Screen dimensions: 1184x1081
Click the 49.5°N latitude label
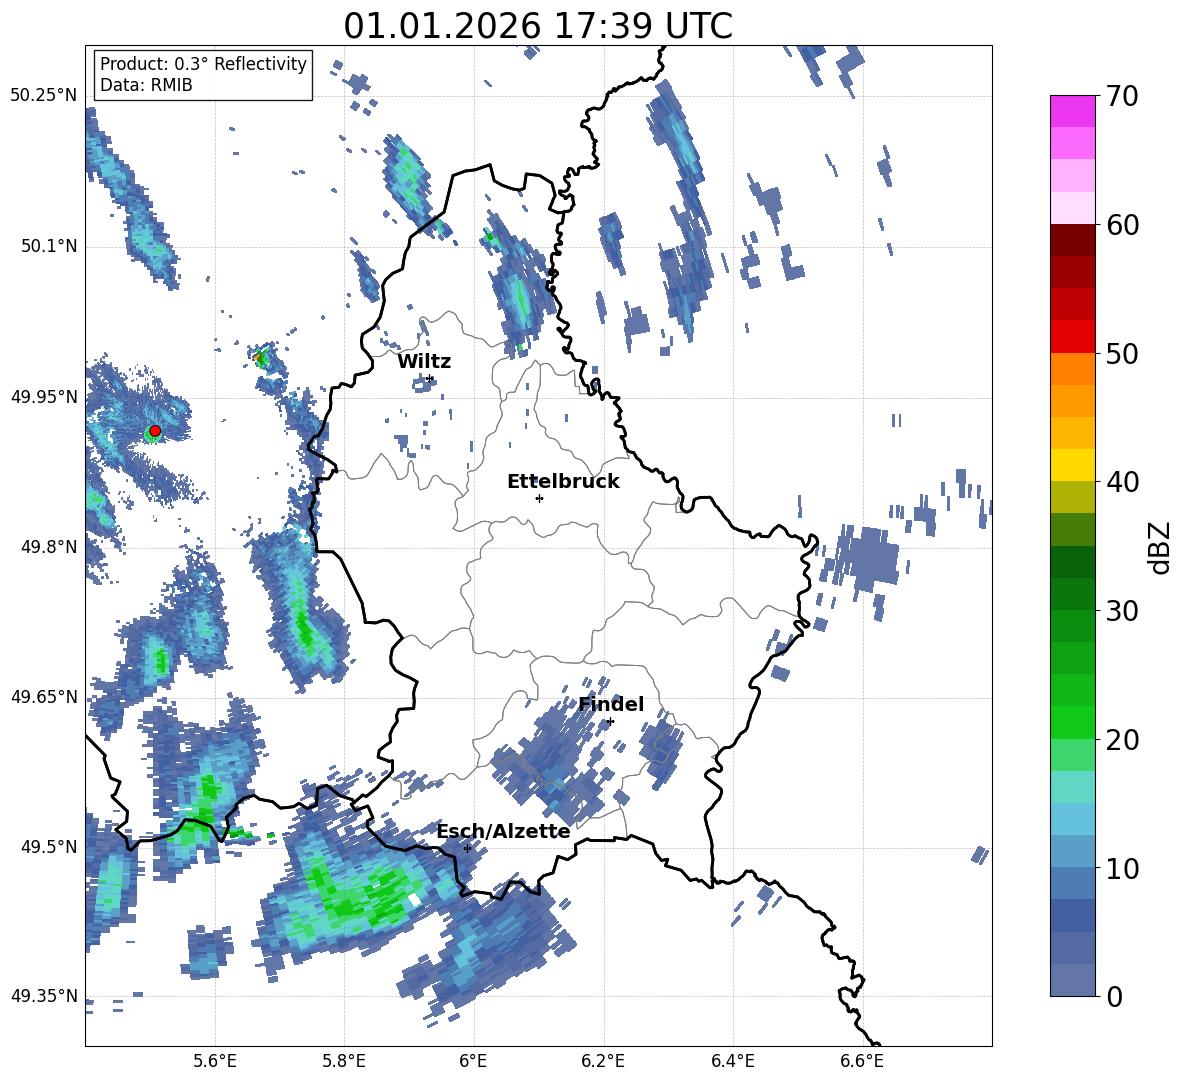tap(48, 847)
